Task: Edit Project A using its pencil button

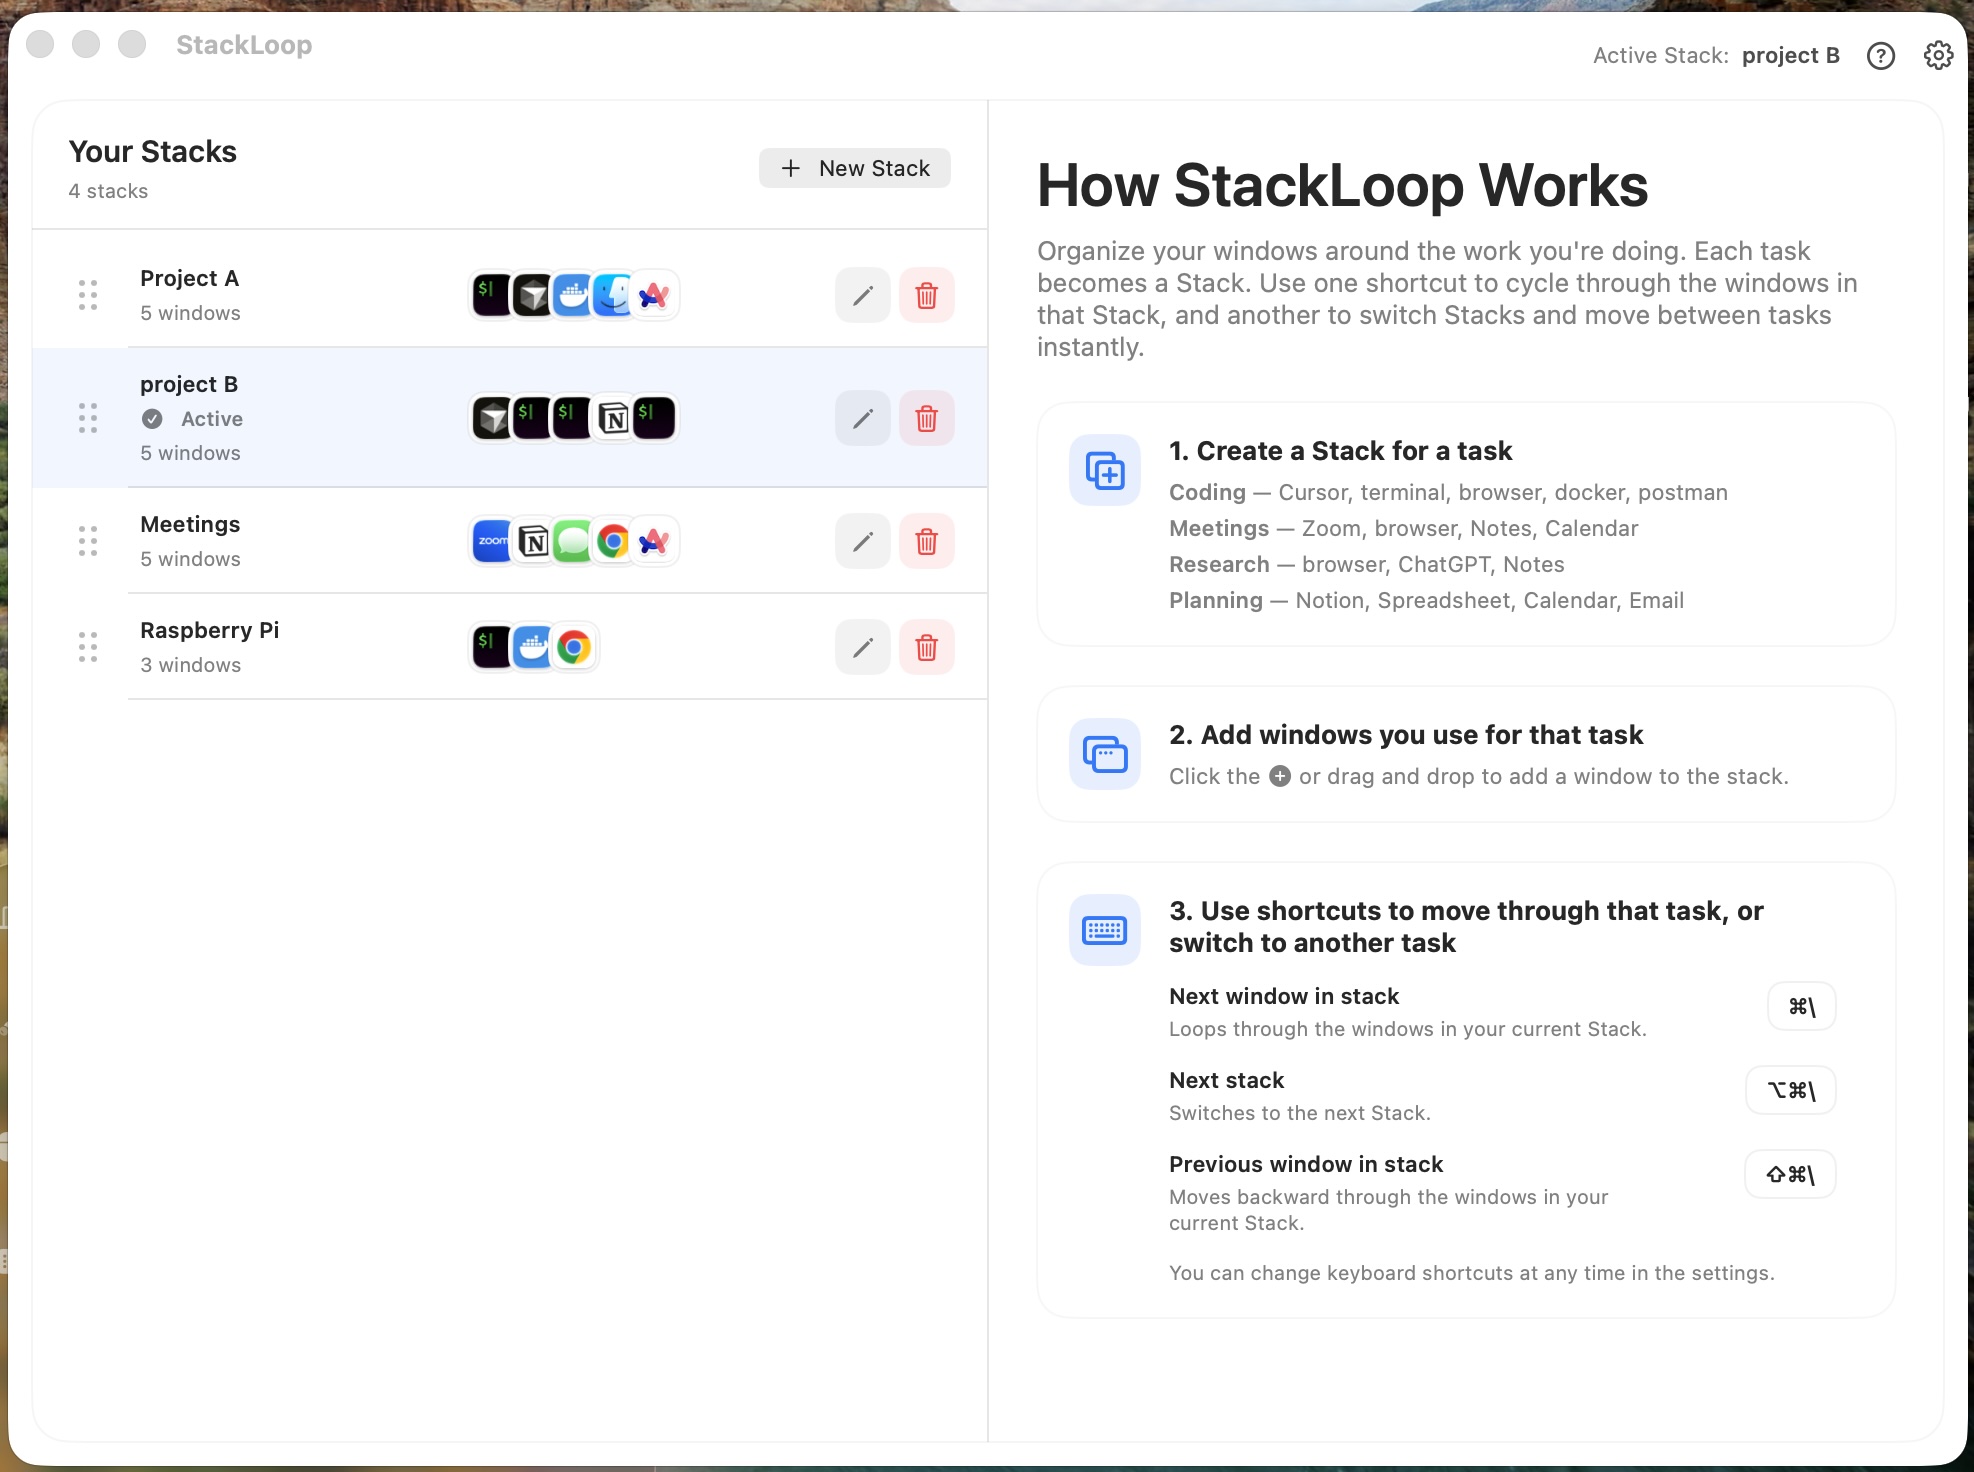Action: (861, 295)
